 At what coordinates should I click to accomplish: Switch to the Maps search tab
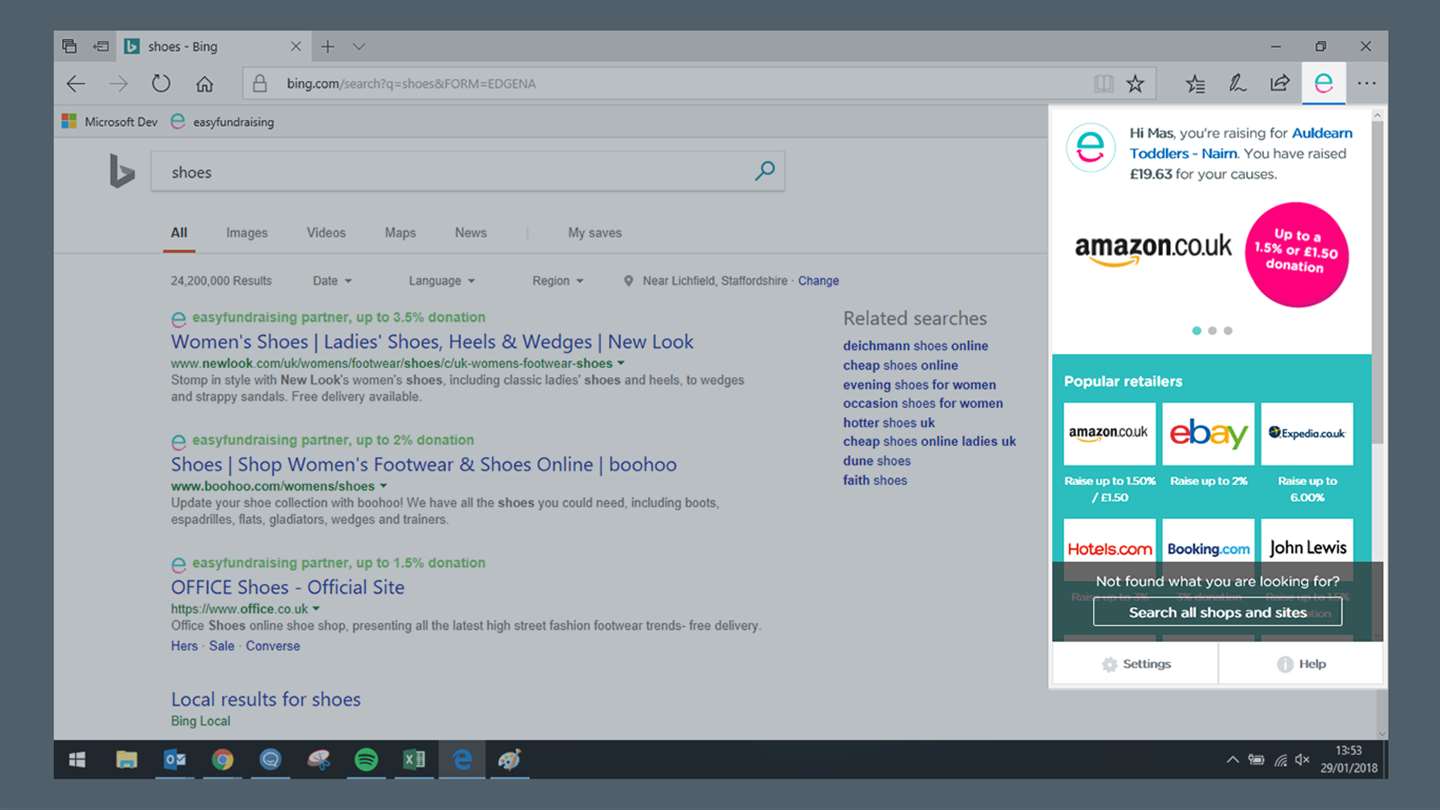(x=400, y=233)
